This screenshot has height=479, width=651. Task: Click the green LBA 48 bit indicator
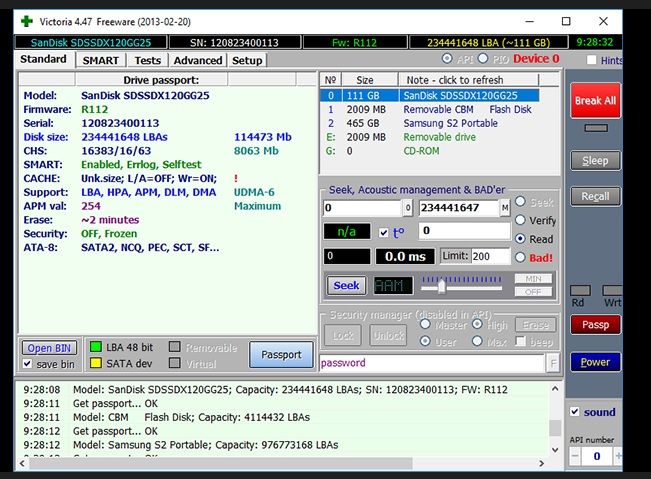[96, 347]
